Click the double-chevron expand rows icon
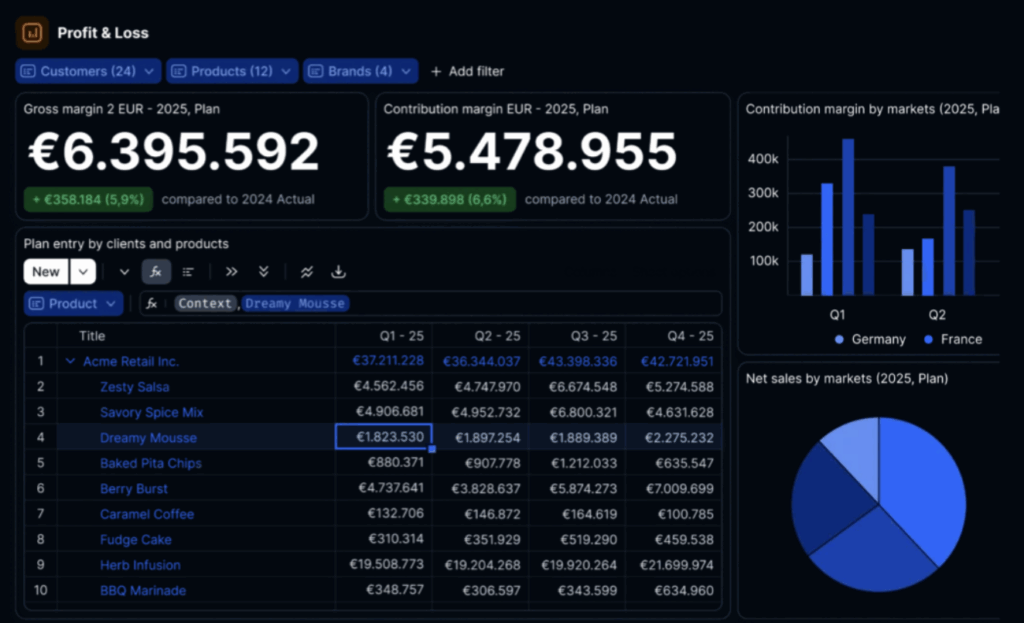This screenshot has height=623, width=1024. pyautogui.click(x=263, y=271)
